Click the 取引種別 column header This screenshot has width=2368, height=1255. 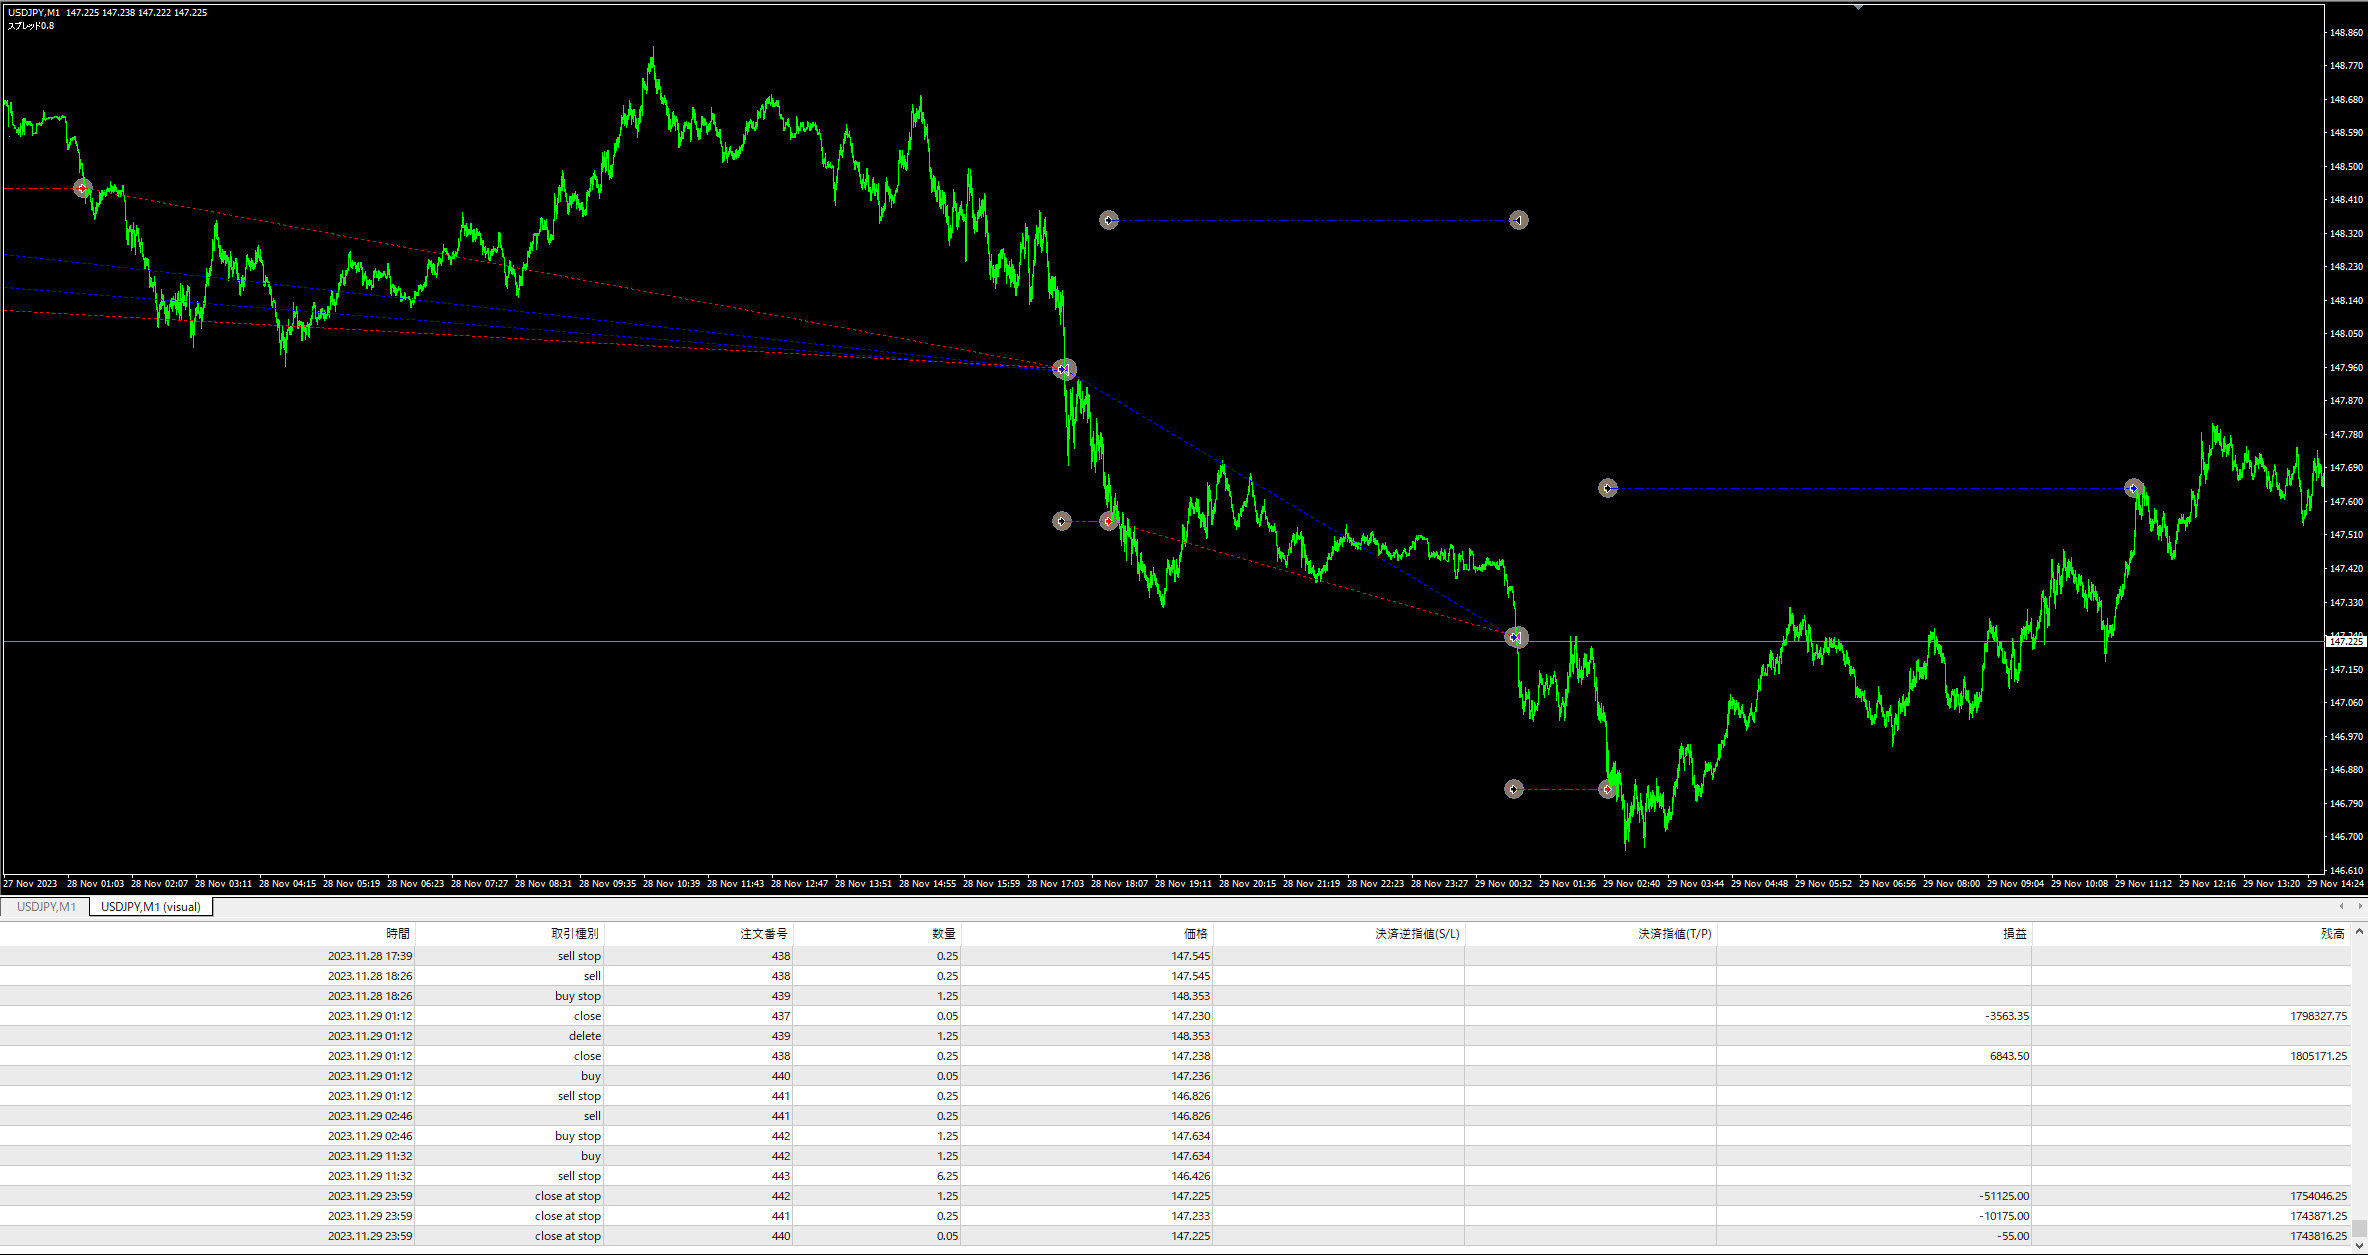point(574,934)
